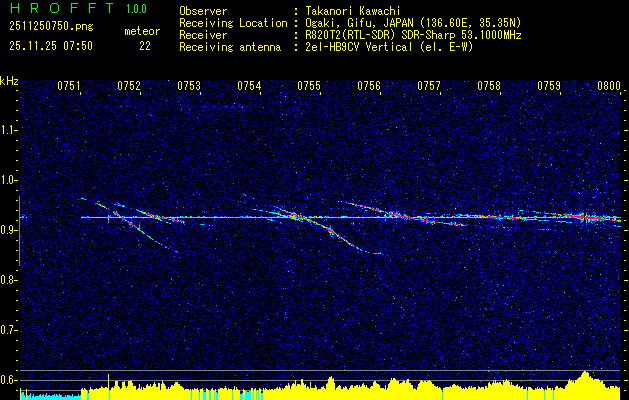This screenshot has width=629, height=400.
Task: Click the meteor count value 22
Action: [x=146, y=45]
